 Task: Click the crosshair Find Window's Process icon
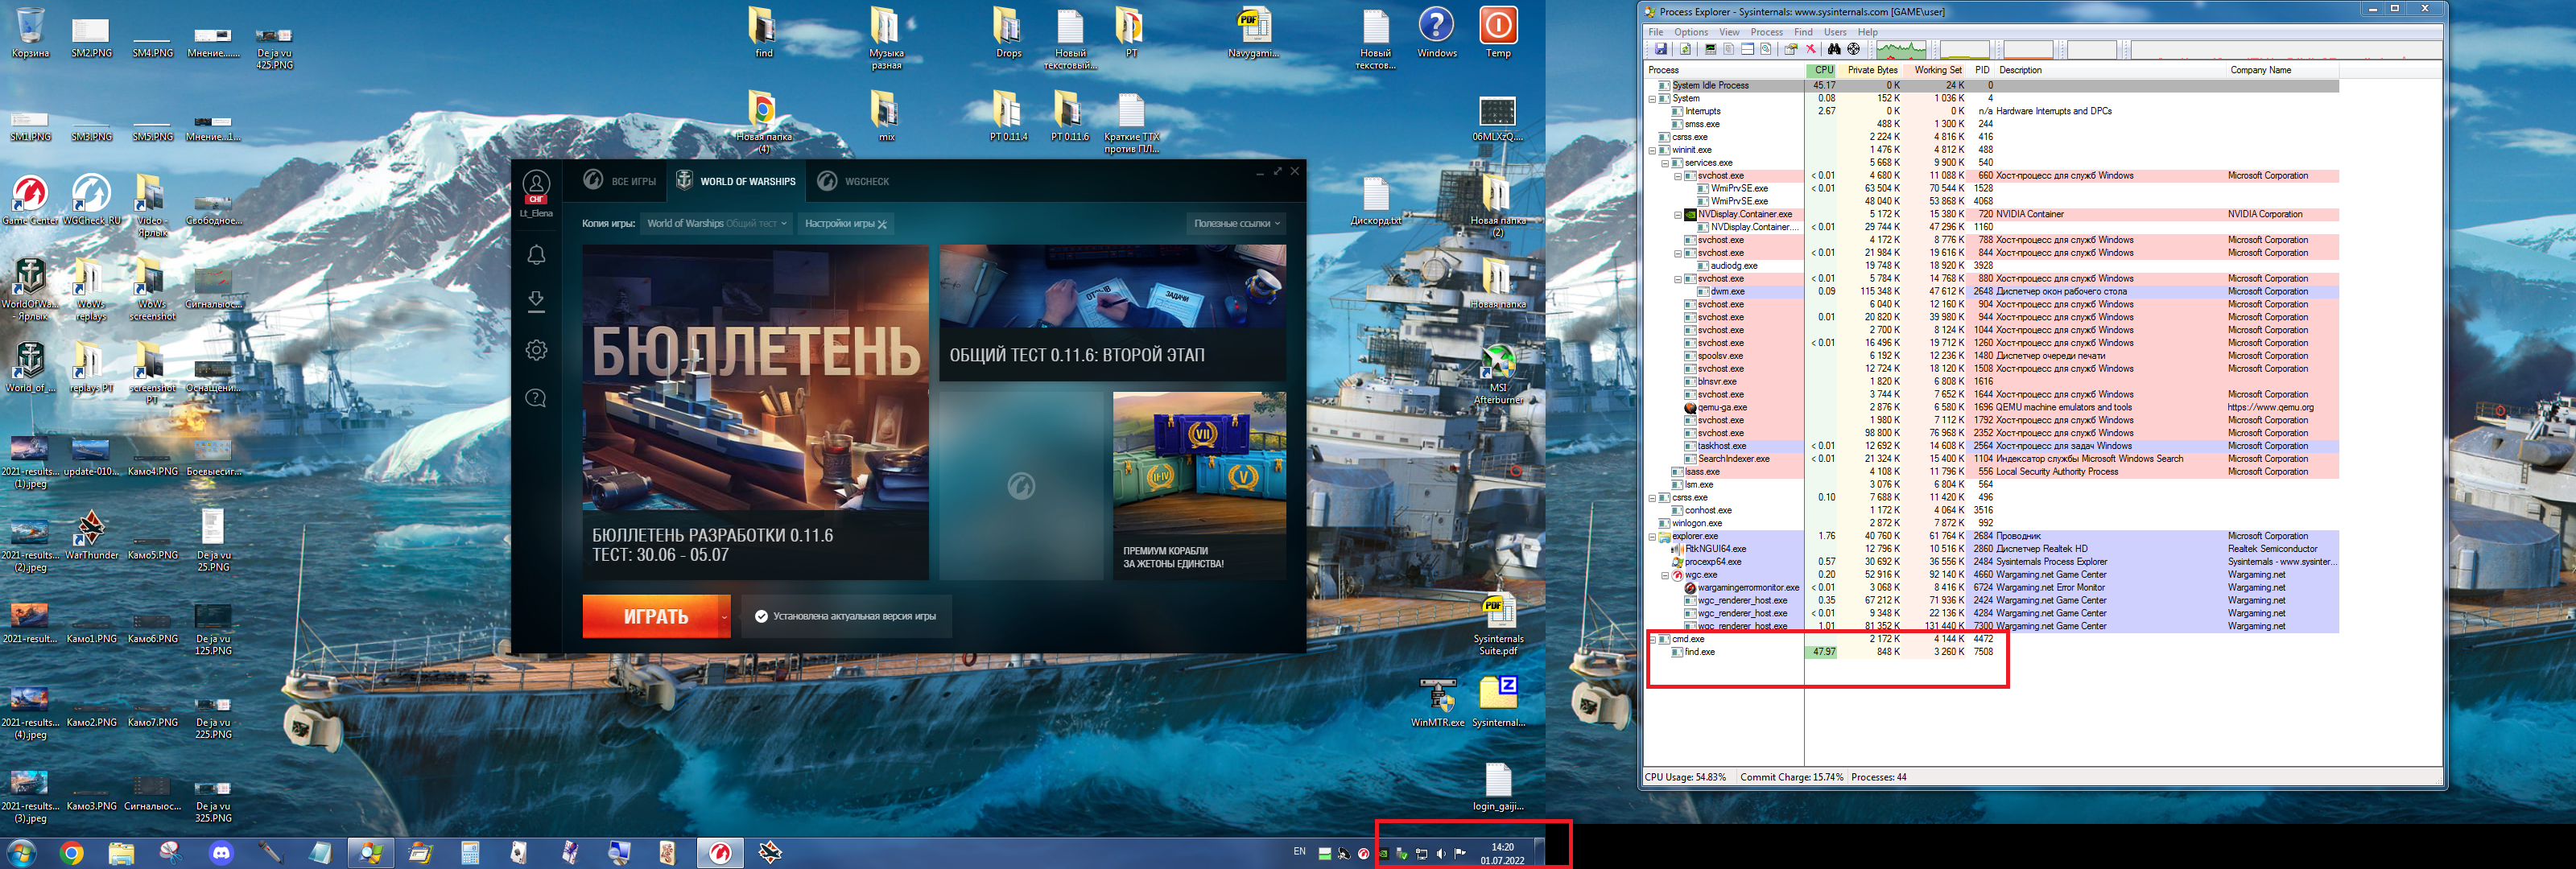[1854, 49]
